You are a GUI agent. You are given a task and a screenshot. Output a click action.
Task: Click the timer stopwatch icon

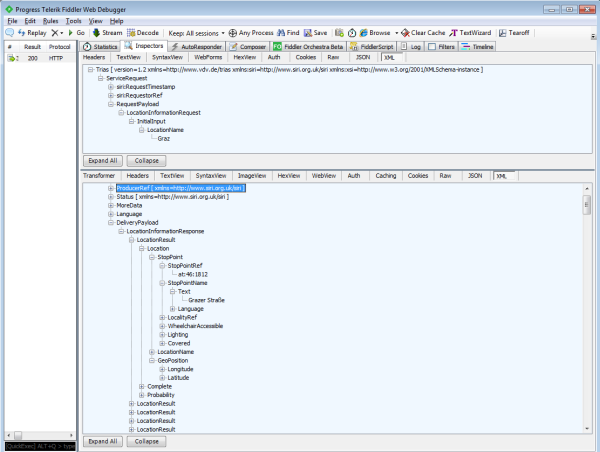coord(352,33)
